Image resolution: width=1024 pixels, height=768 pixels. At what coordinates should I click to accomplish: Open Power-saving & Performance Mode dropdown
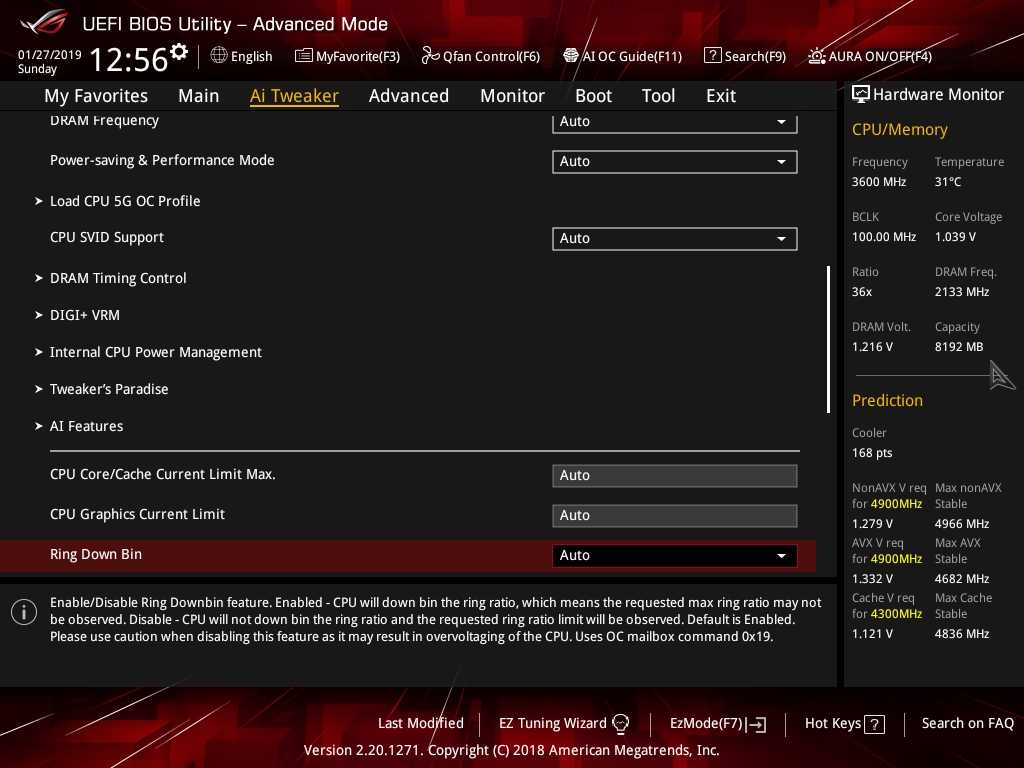[674, 161]
